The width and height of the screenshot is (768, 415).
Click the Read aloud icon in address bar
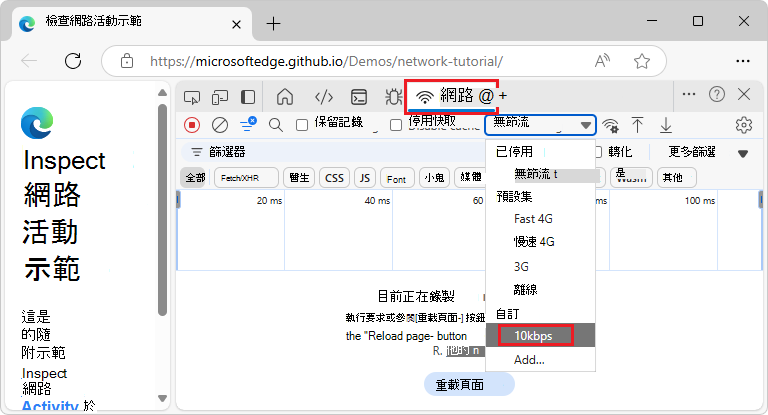coord(602,61)
